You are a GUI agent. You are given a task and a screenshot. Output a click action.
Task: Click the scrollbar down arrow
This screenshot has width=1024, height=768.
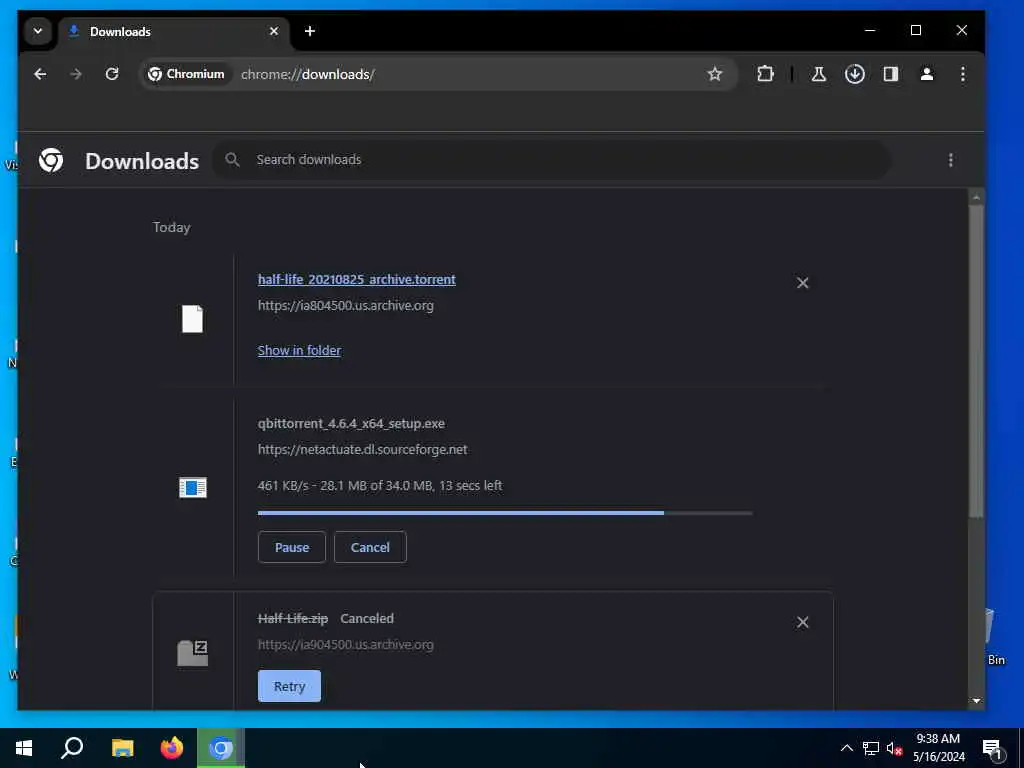click(x=976, y=701)
